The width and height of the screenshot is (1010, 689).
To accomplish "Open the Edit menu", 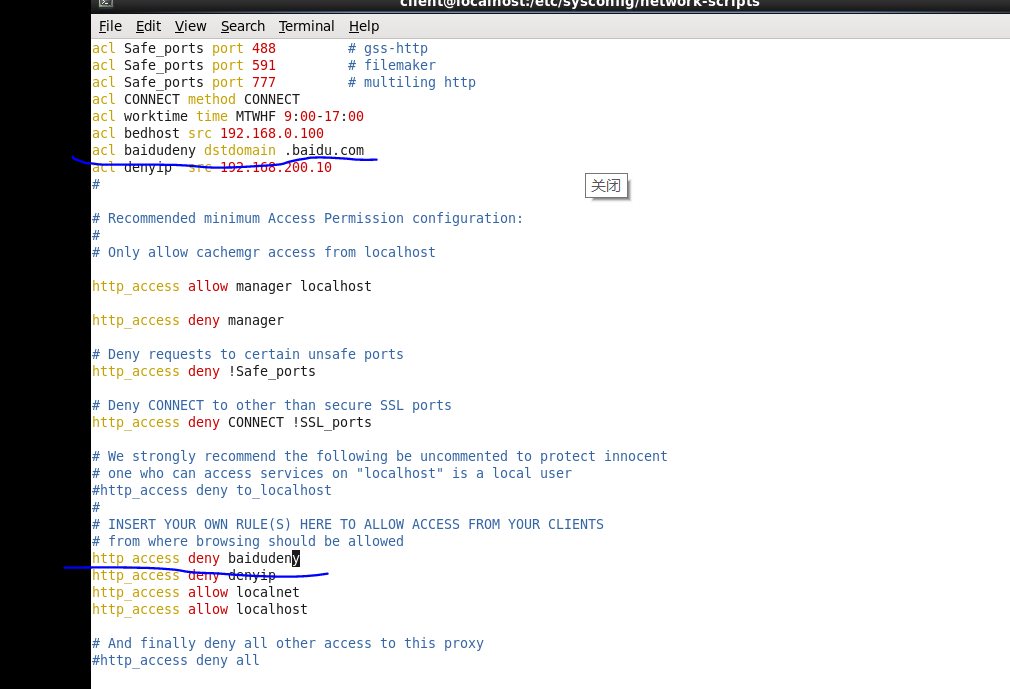I will point(148,26).
